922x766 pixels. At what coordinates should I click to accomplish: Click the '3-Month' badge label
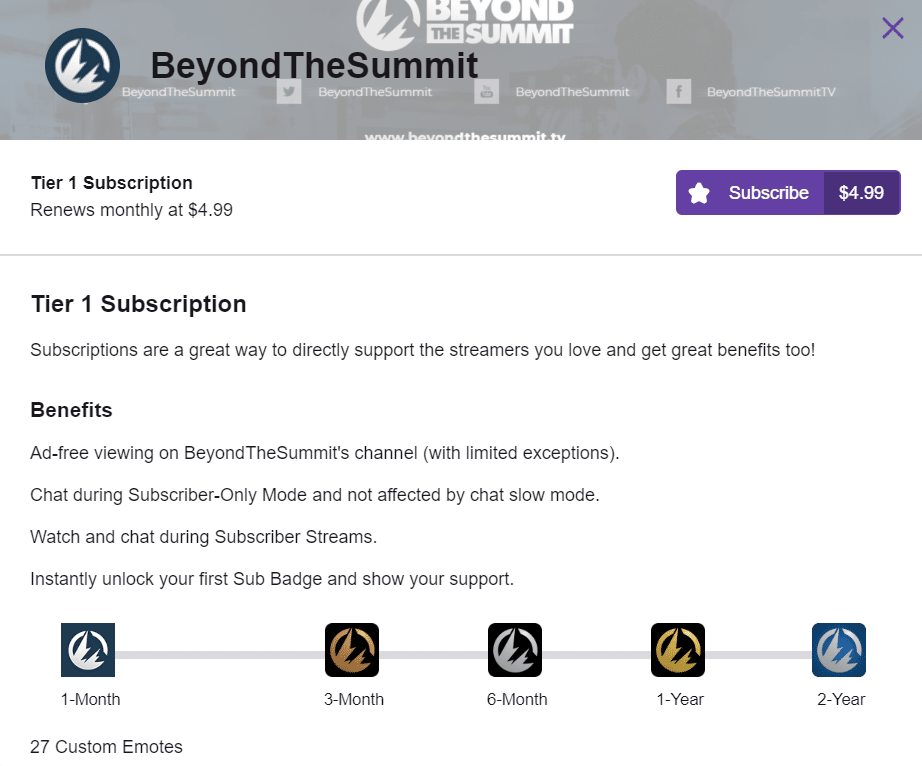[x=354, y=699]
